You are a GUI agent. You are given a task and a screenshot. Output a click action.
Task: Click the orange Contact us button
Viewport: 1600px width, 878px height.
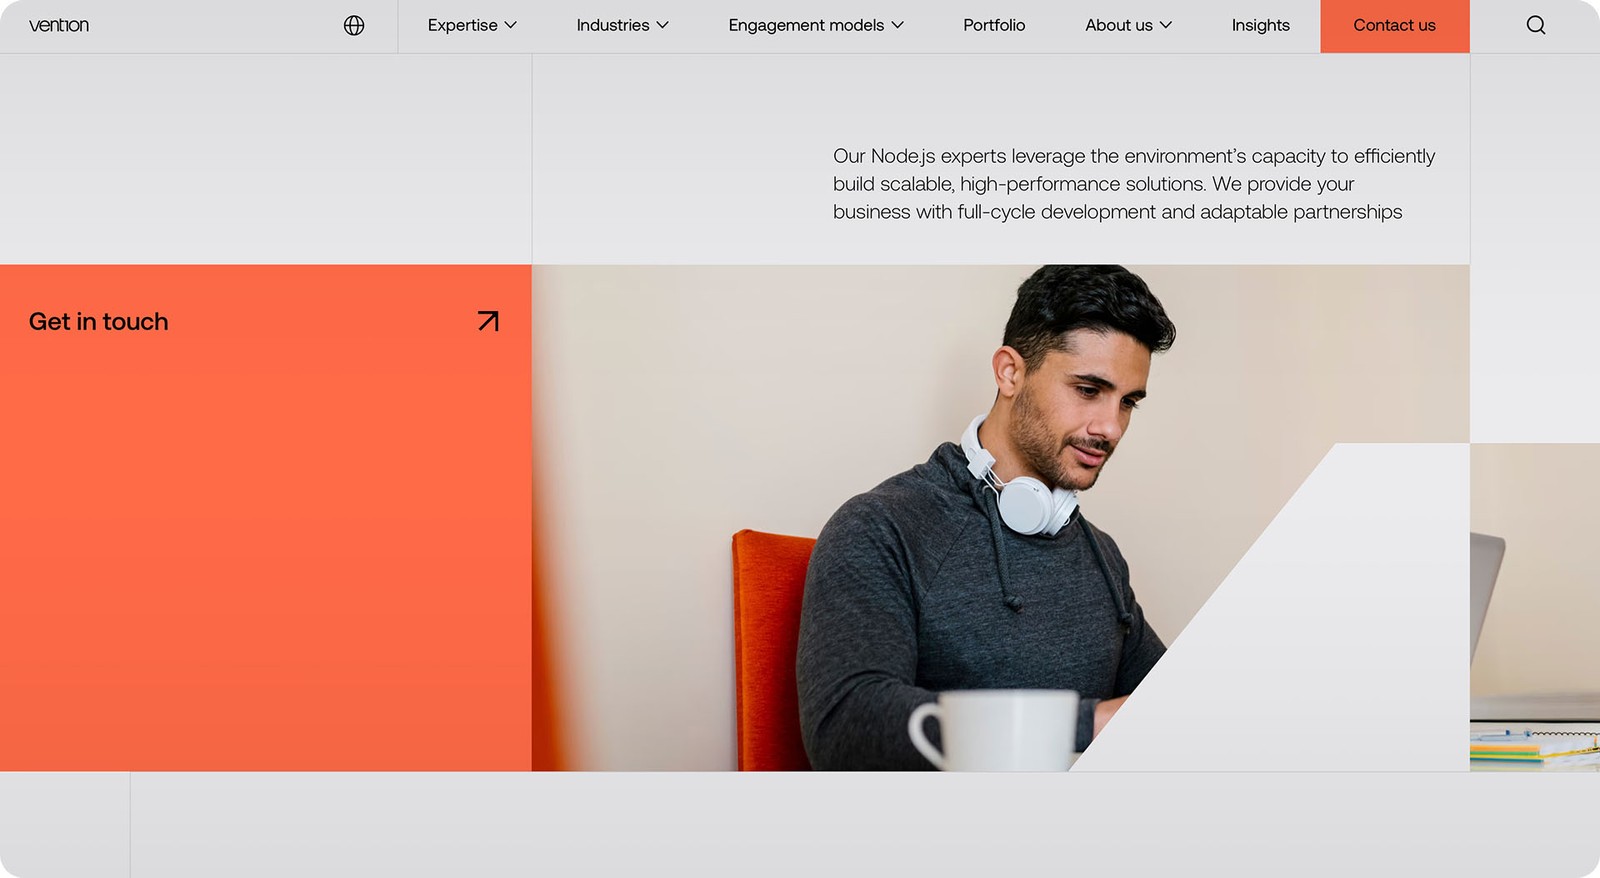(1394, 26)
